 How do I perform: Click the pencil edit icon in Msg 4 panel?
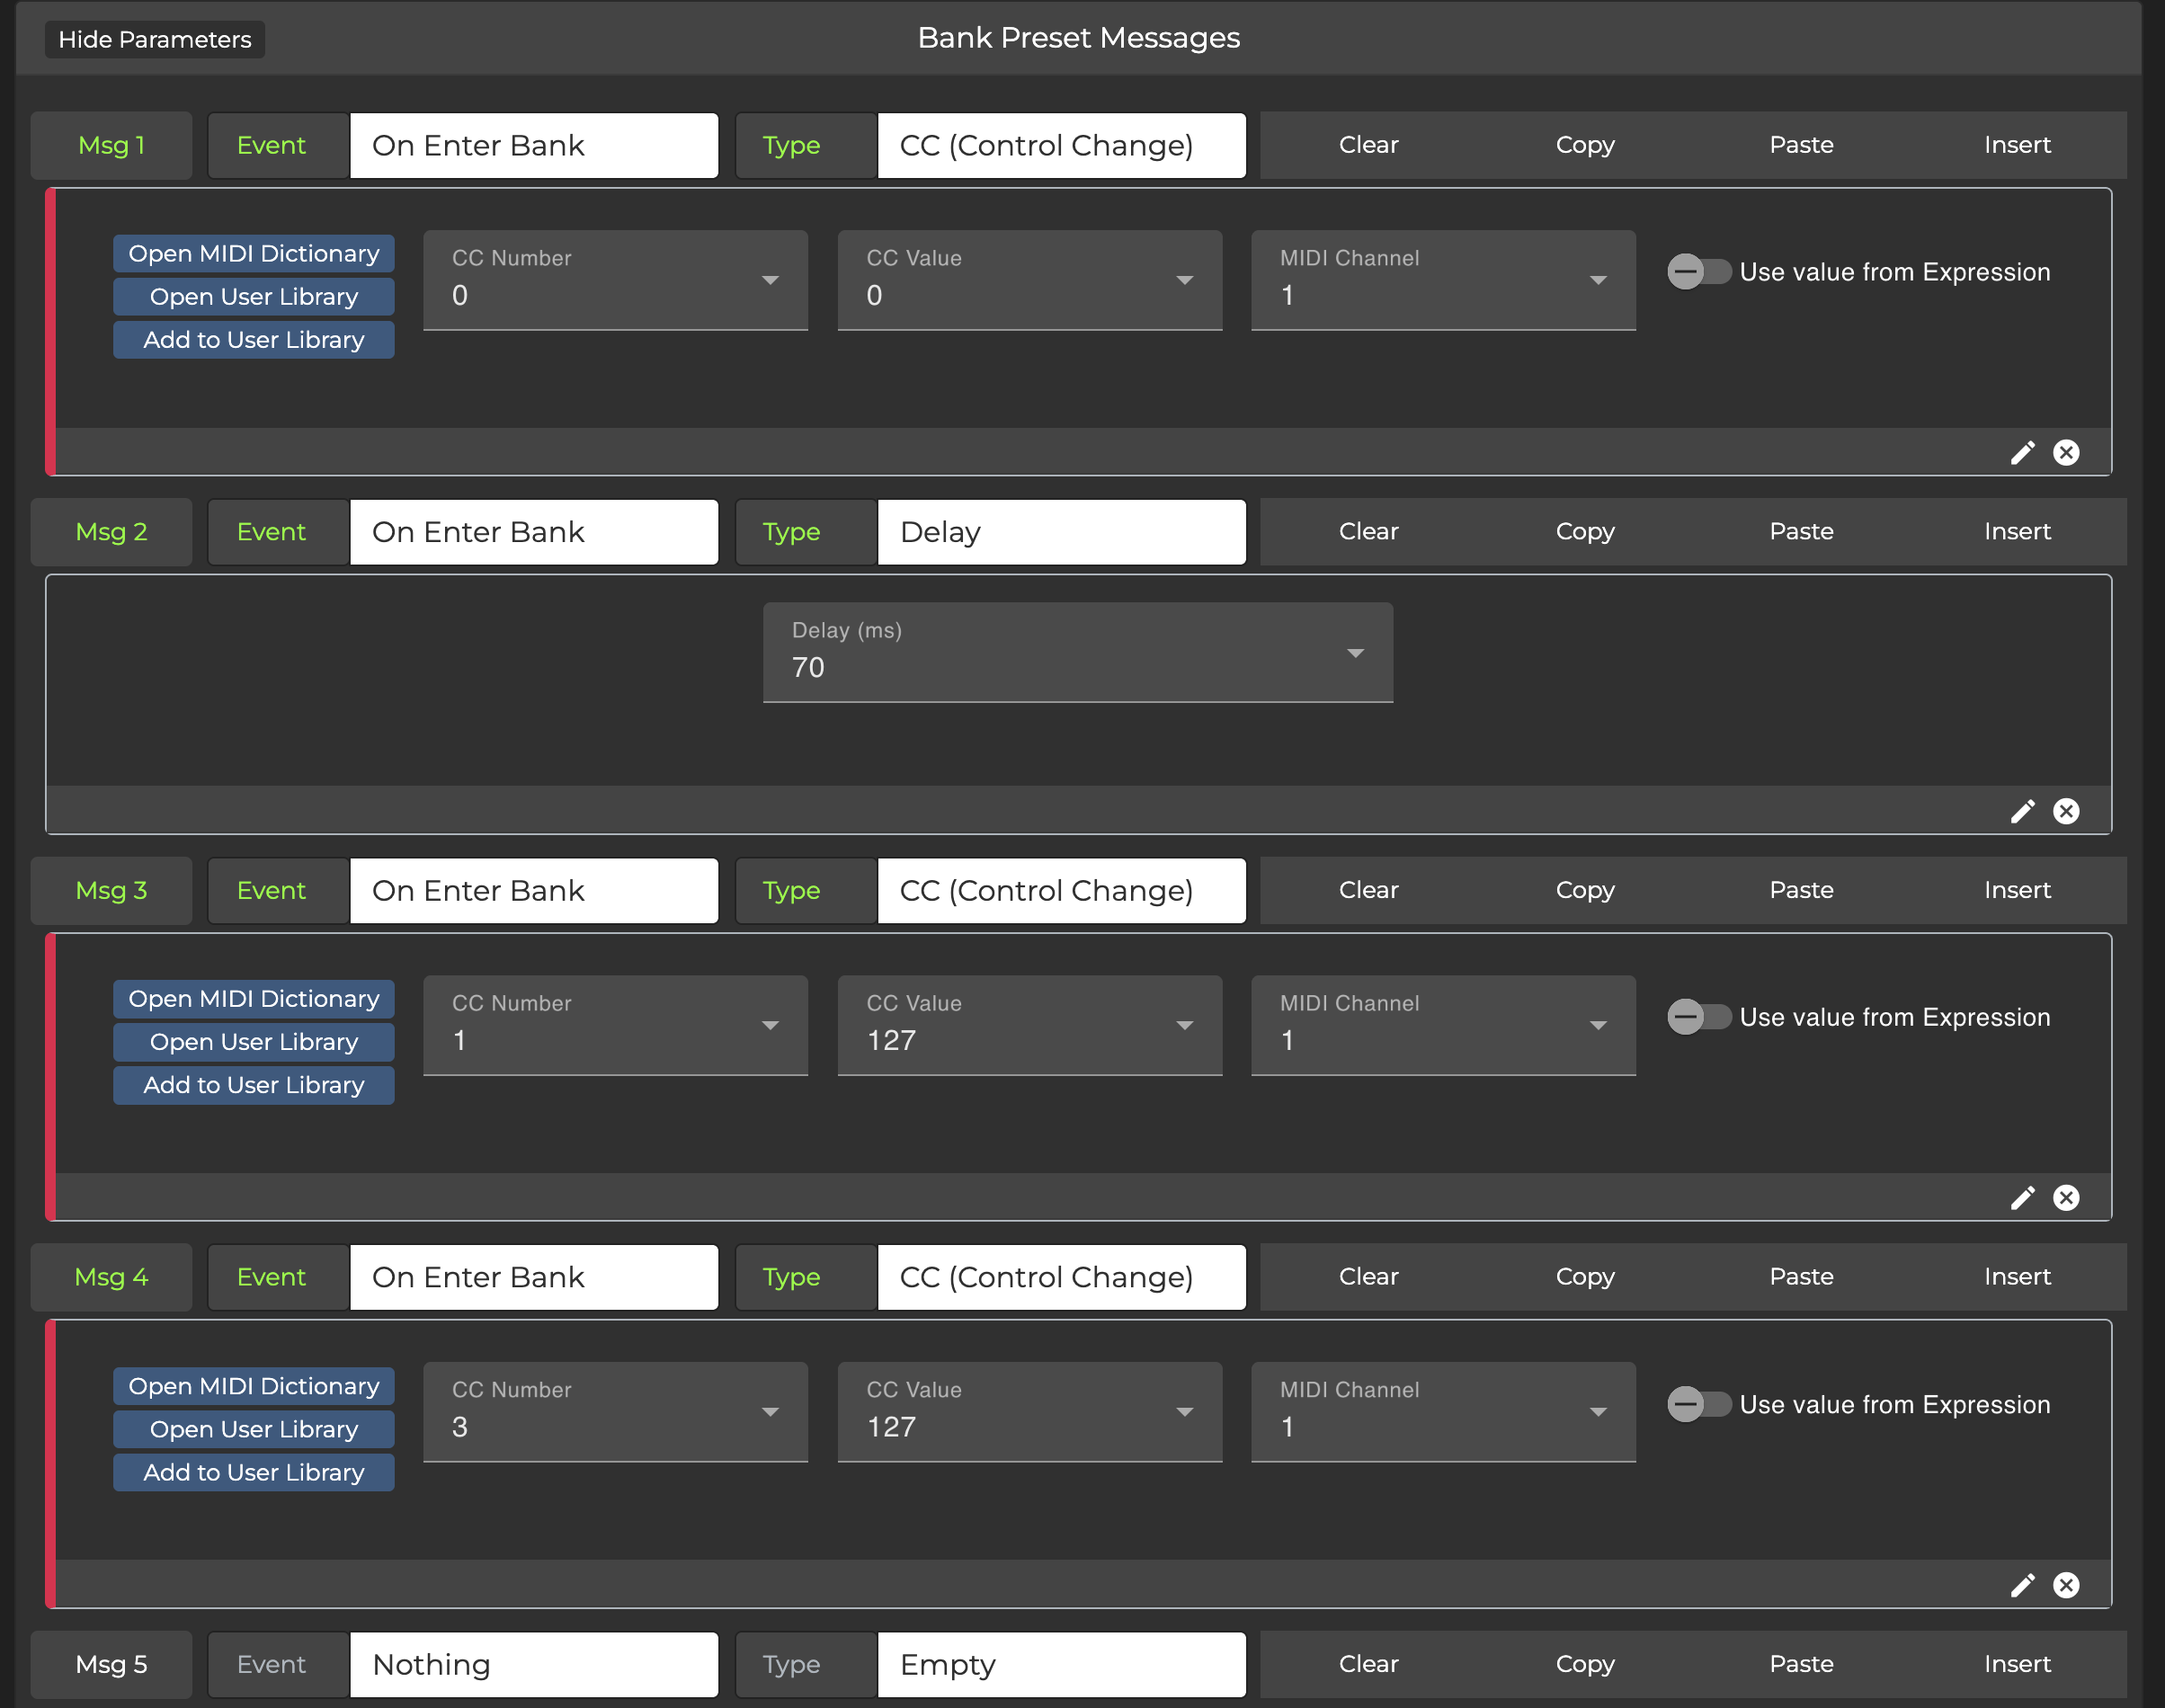2022,1585
